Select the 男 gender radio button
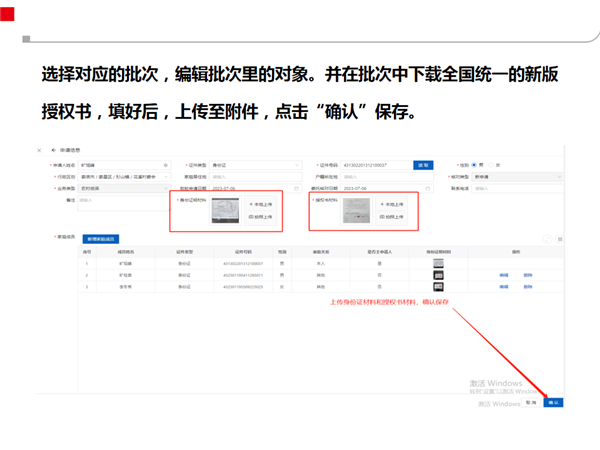The image size is (600, 450). point(474,165)
